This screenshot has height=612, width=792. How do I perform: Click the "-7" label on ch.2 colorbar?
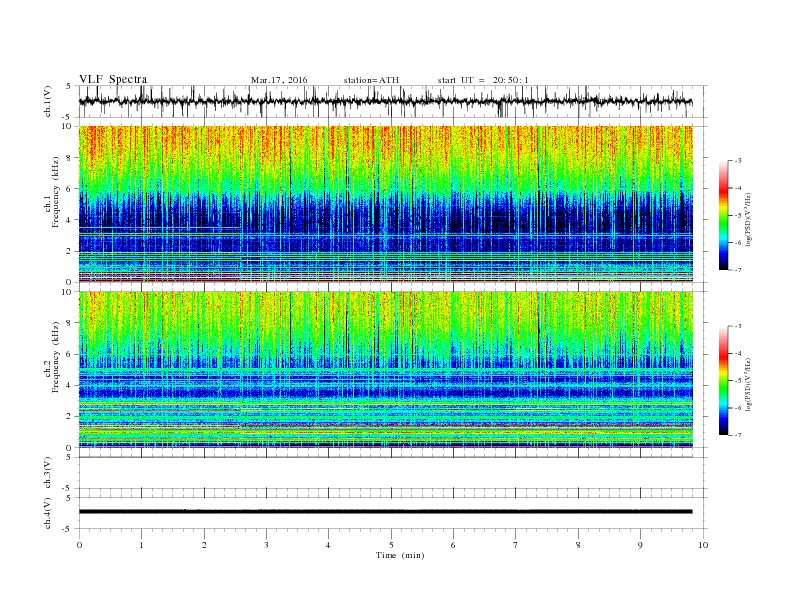[x=738, y=435]
